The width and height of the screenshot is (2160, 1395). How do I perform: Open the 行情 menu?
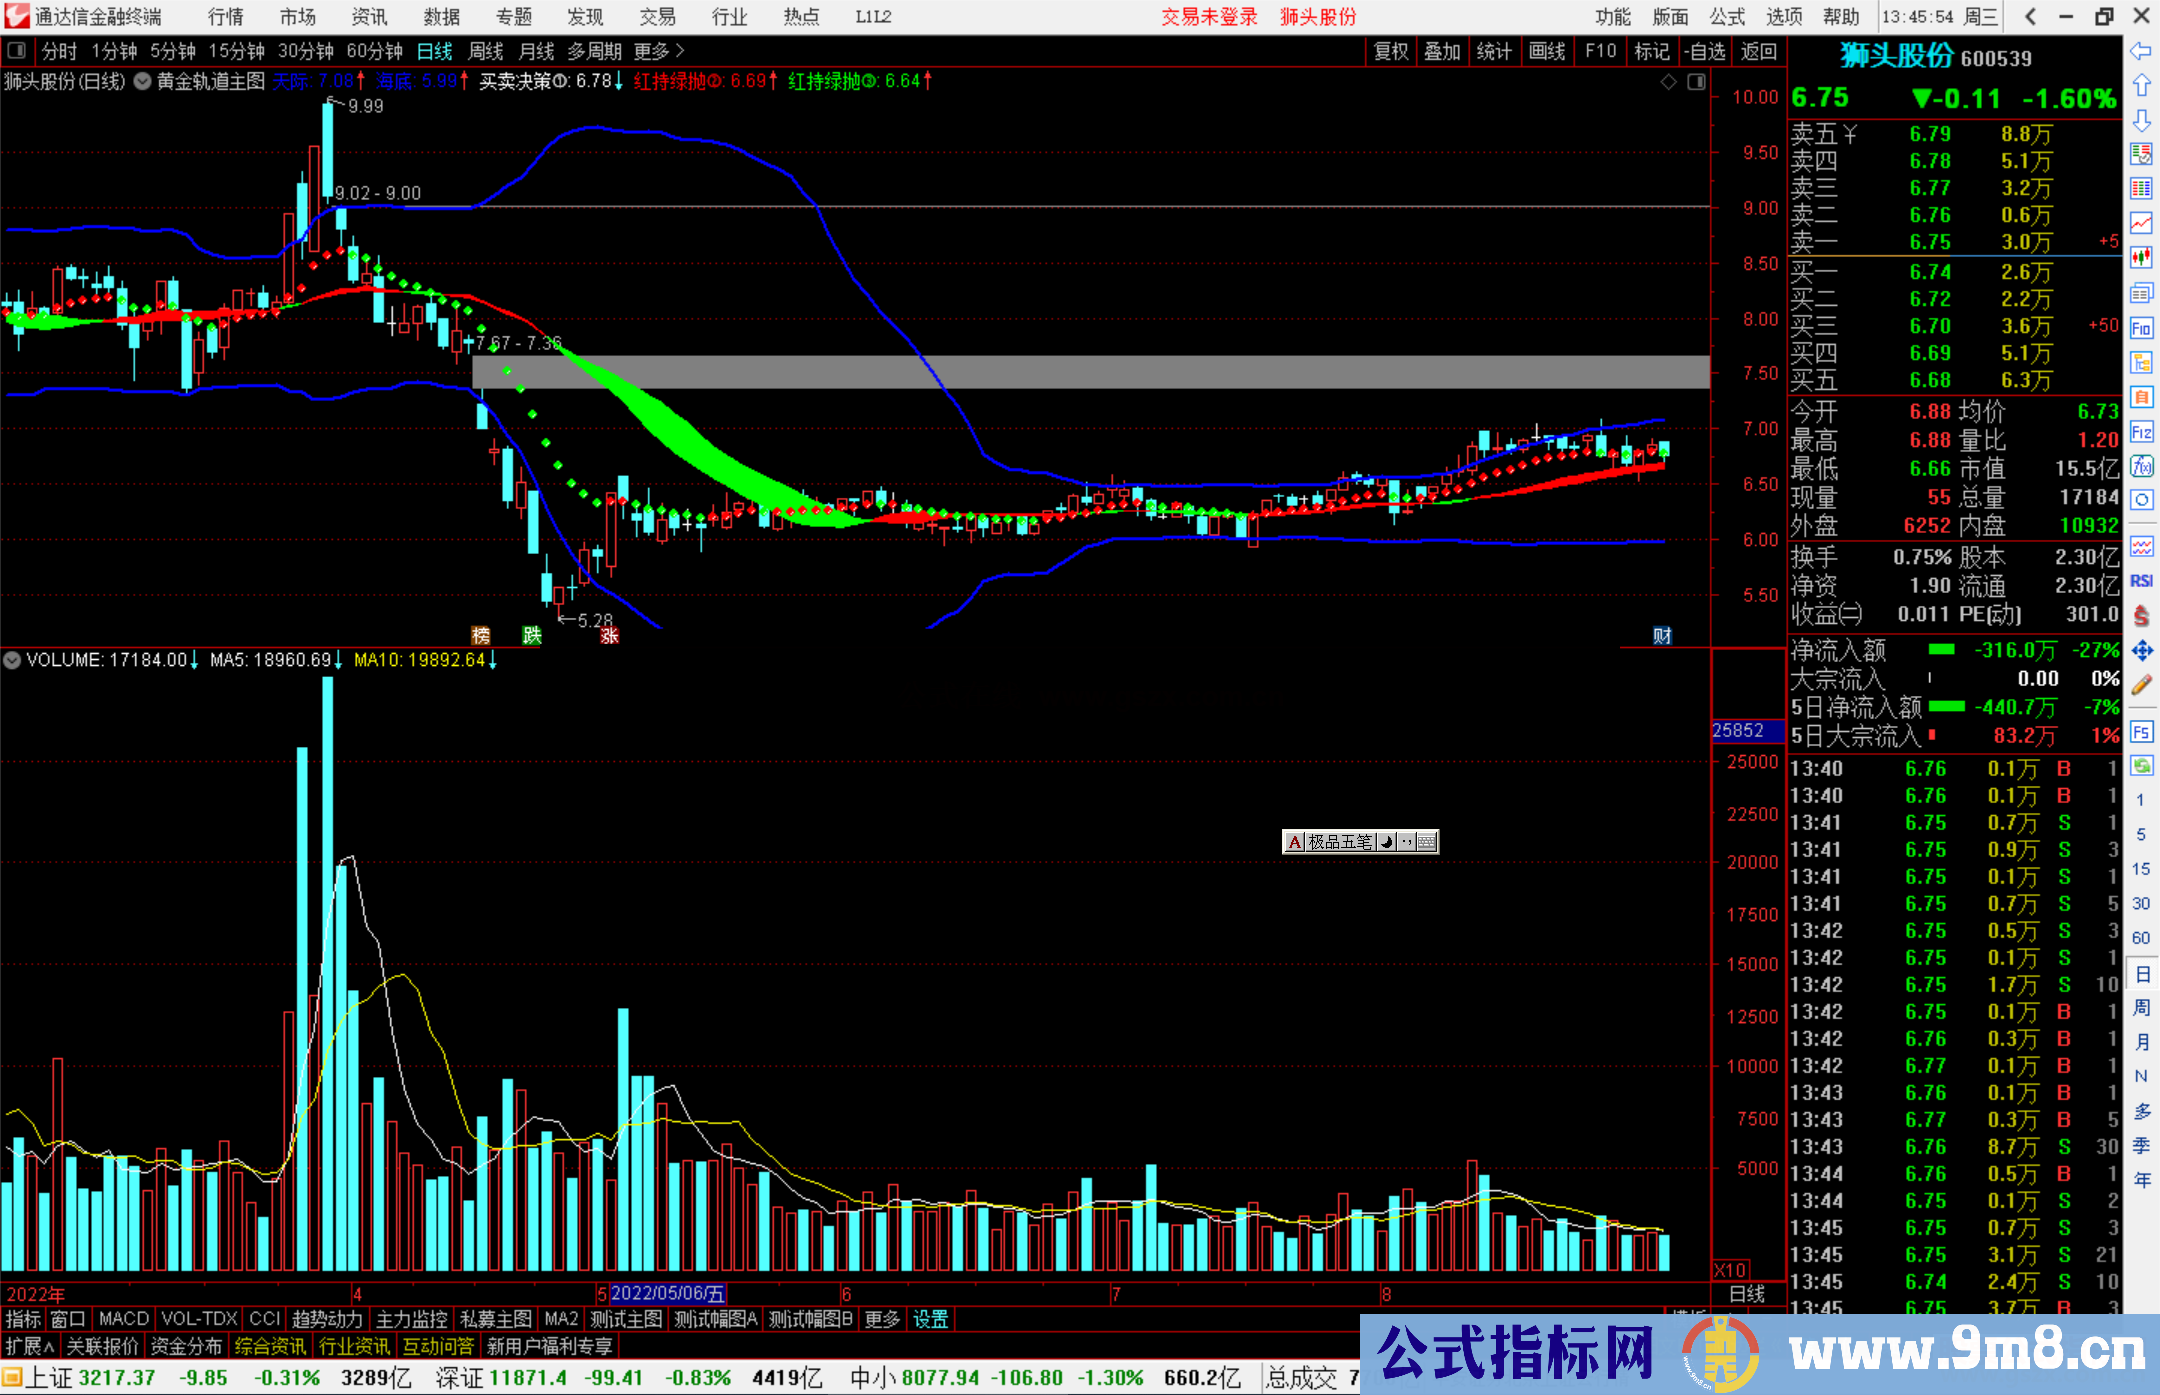pos(225,17)
